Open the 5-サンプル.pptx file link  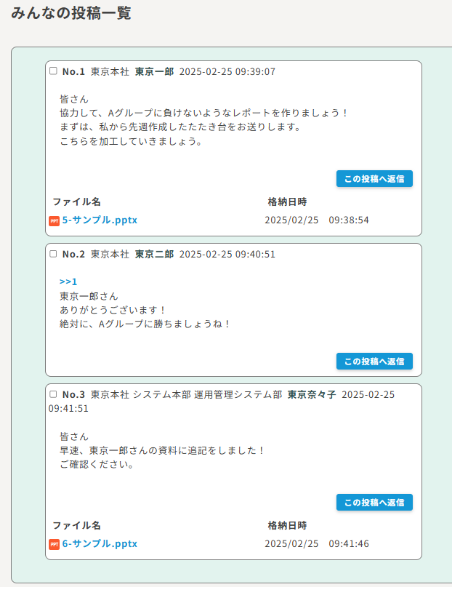pos(100,220)
